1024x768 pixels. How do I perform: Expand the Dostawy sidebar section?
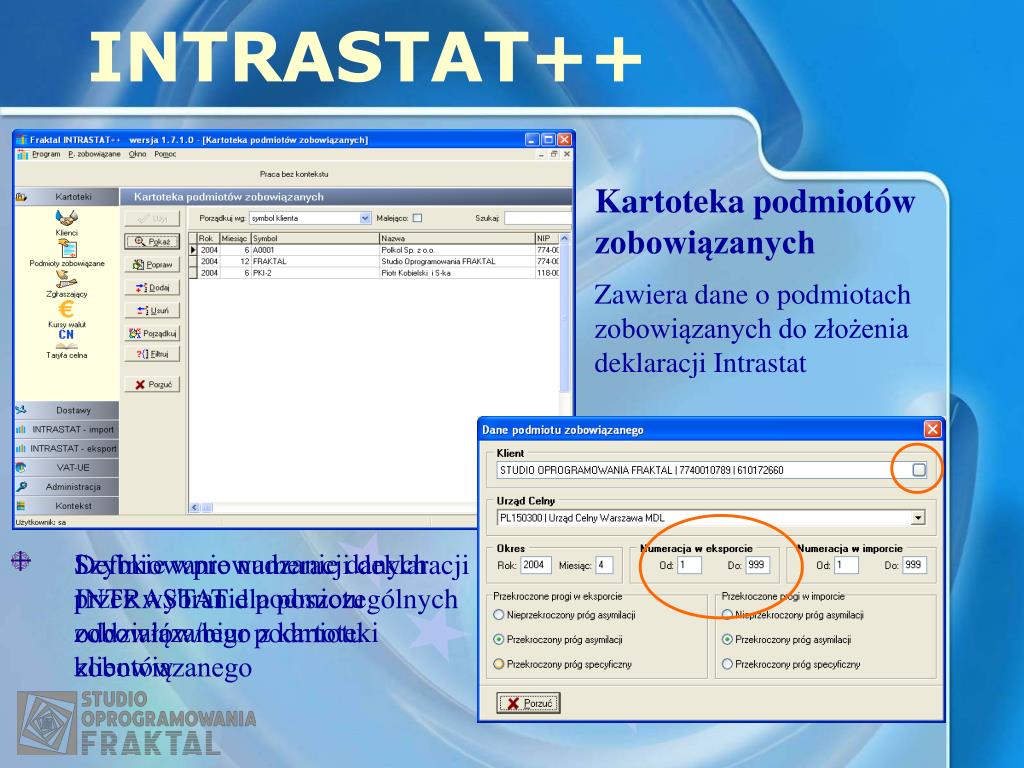pos(67,410)
